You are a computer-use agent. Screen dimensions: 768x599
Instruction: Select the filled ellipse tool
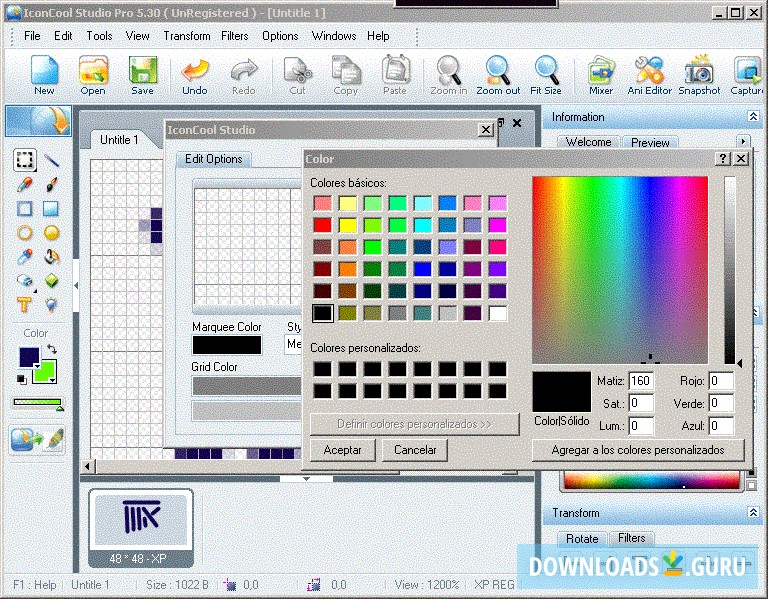click(51, 233)
